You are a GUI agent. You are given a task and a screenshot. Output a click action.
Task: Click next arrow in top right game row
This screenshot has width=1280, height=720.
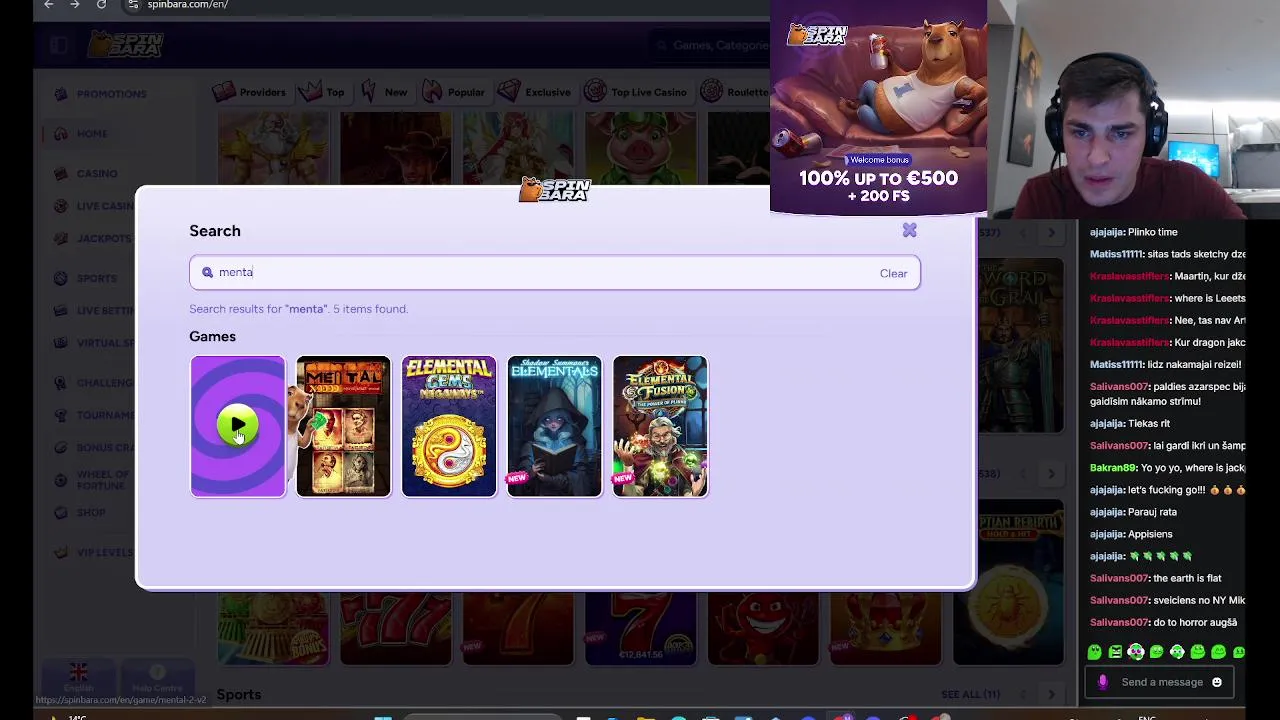coord(1051,233)
